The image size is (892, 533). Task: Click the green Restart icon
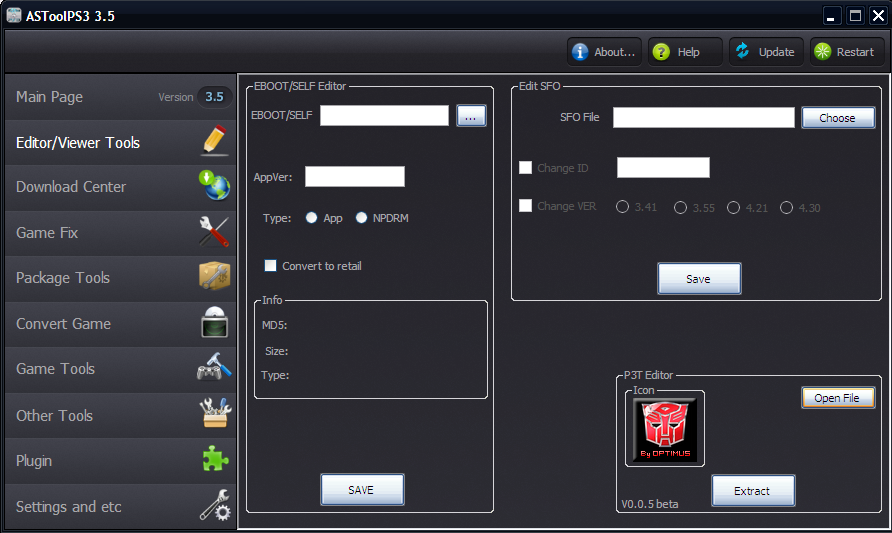823,52
